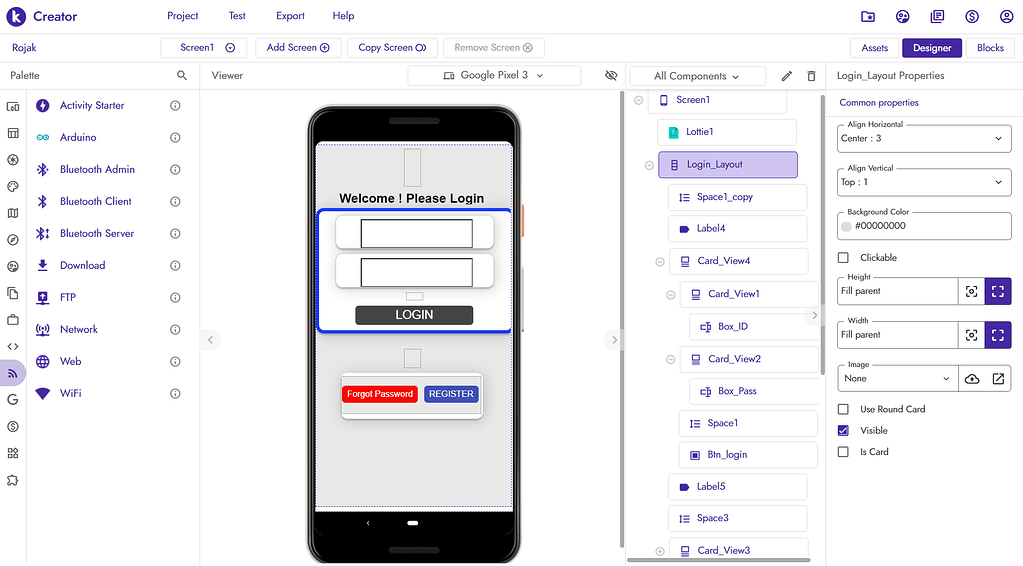Open the Test menu
The image size is (1023, 566).
click(237, 16)
